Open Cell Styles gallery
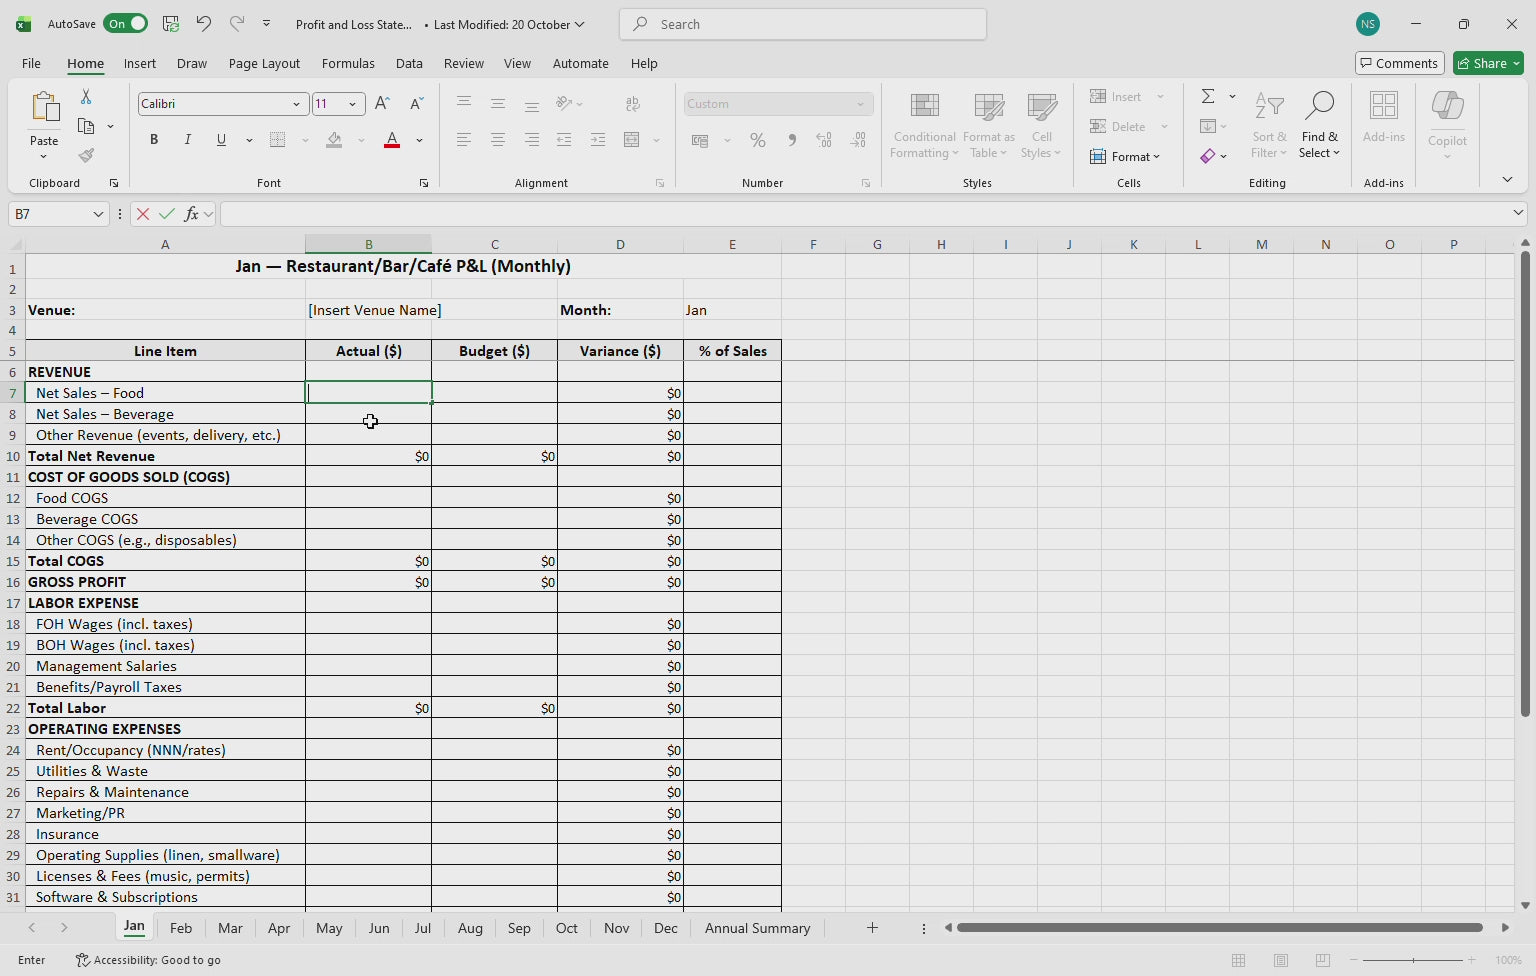Image resolution: width=1536 pixels, height=976 pixels. click(1041, 126)
